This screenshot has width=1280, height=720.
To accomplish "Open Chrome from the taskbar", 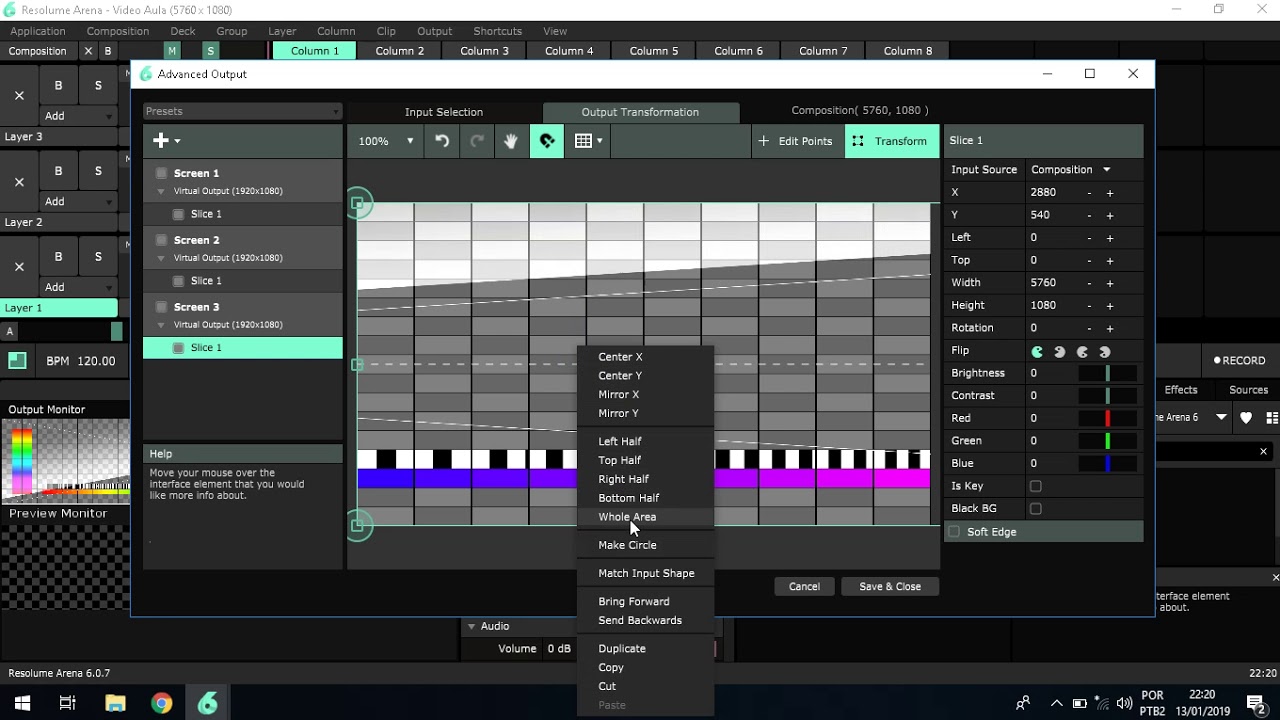I will pos(161,703).
